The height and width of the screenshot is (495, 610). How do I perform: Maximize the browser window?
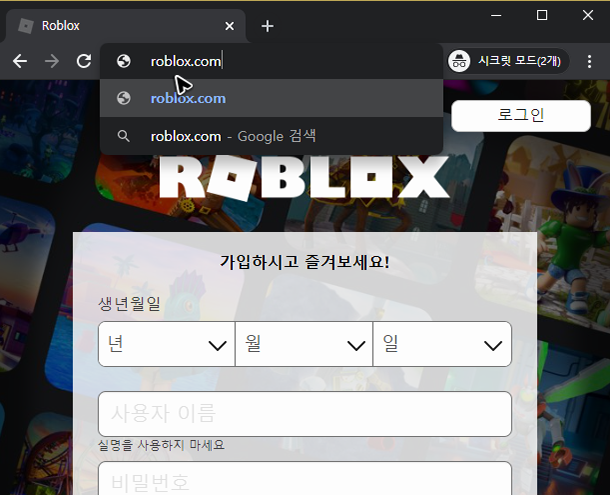542,16
